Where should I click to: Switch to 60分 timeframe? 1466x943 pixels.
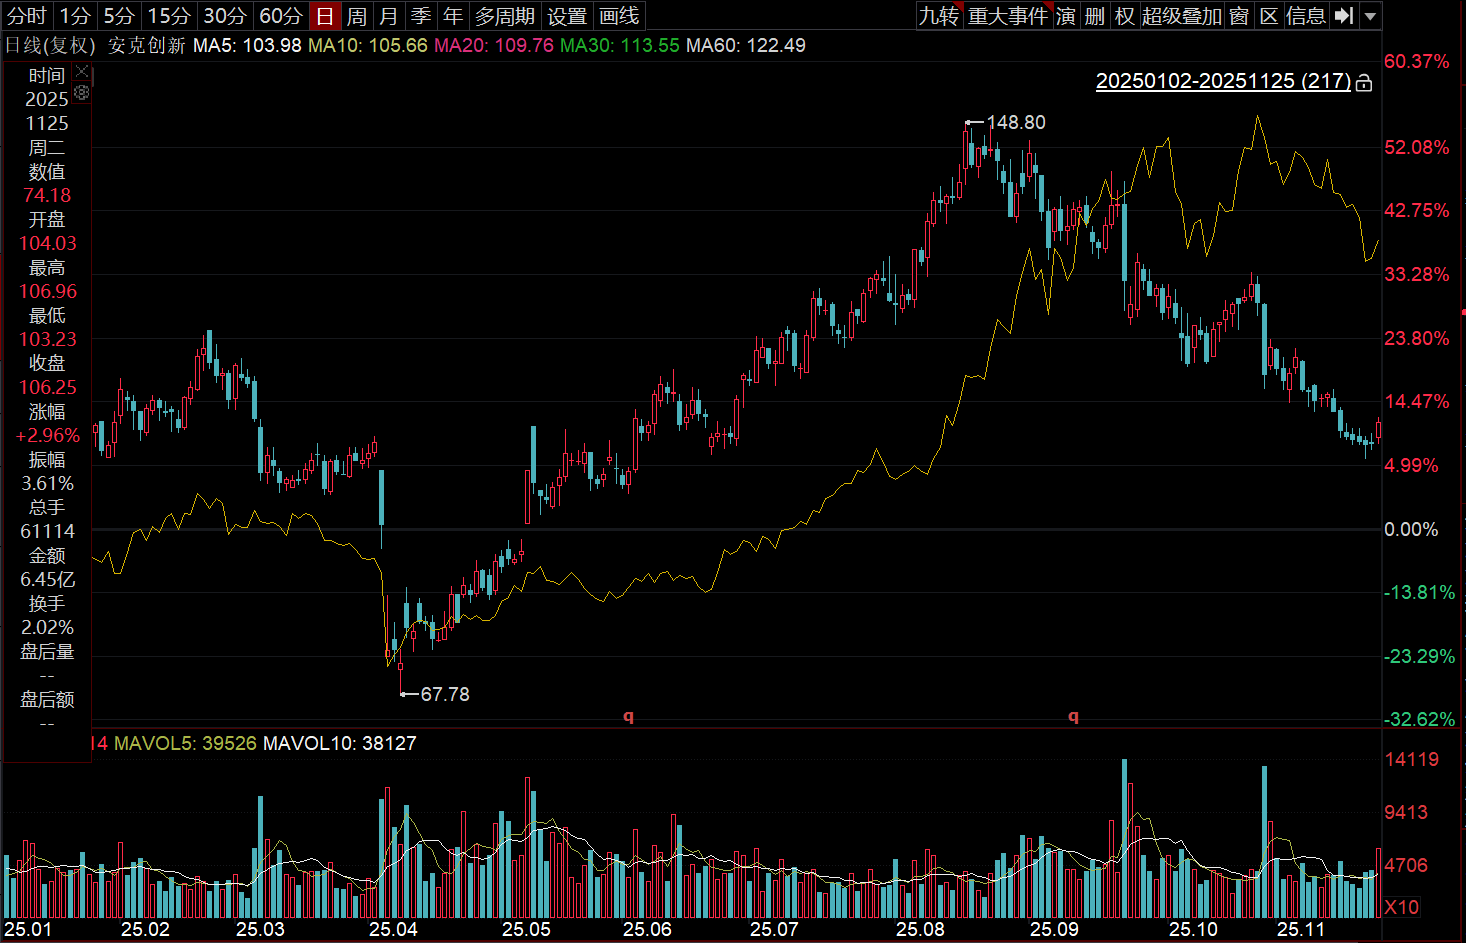280,16
